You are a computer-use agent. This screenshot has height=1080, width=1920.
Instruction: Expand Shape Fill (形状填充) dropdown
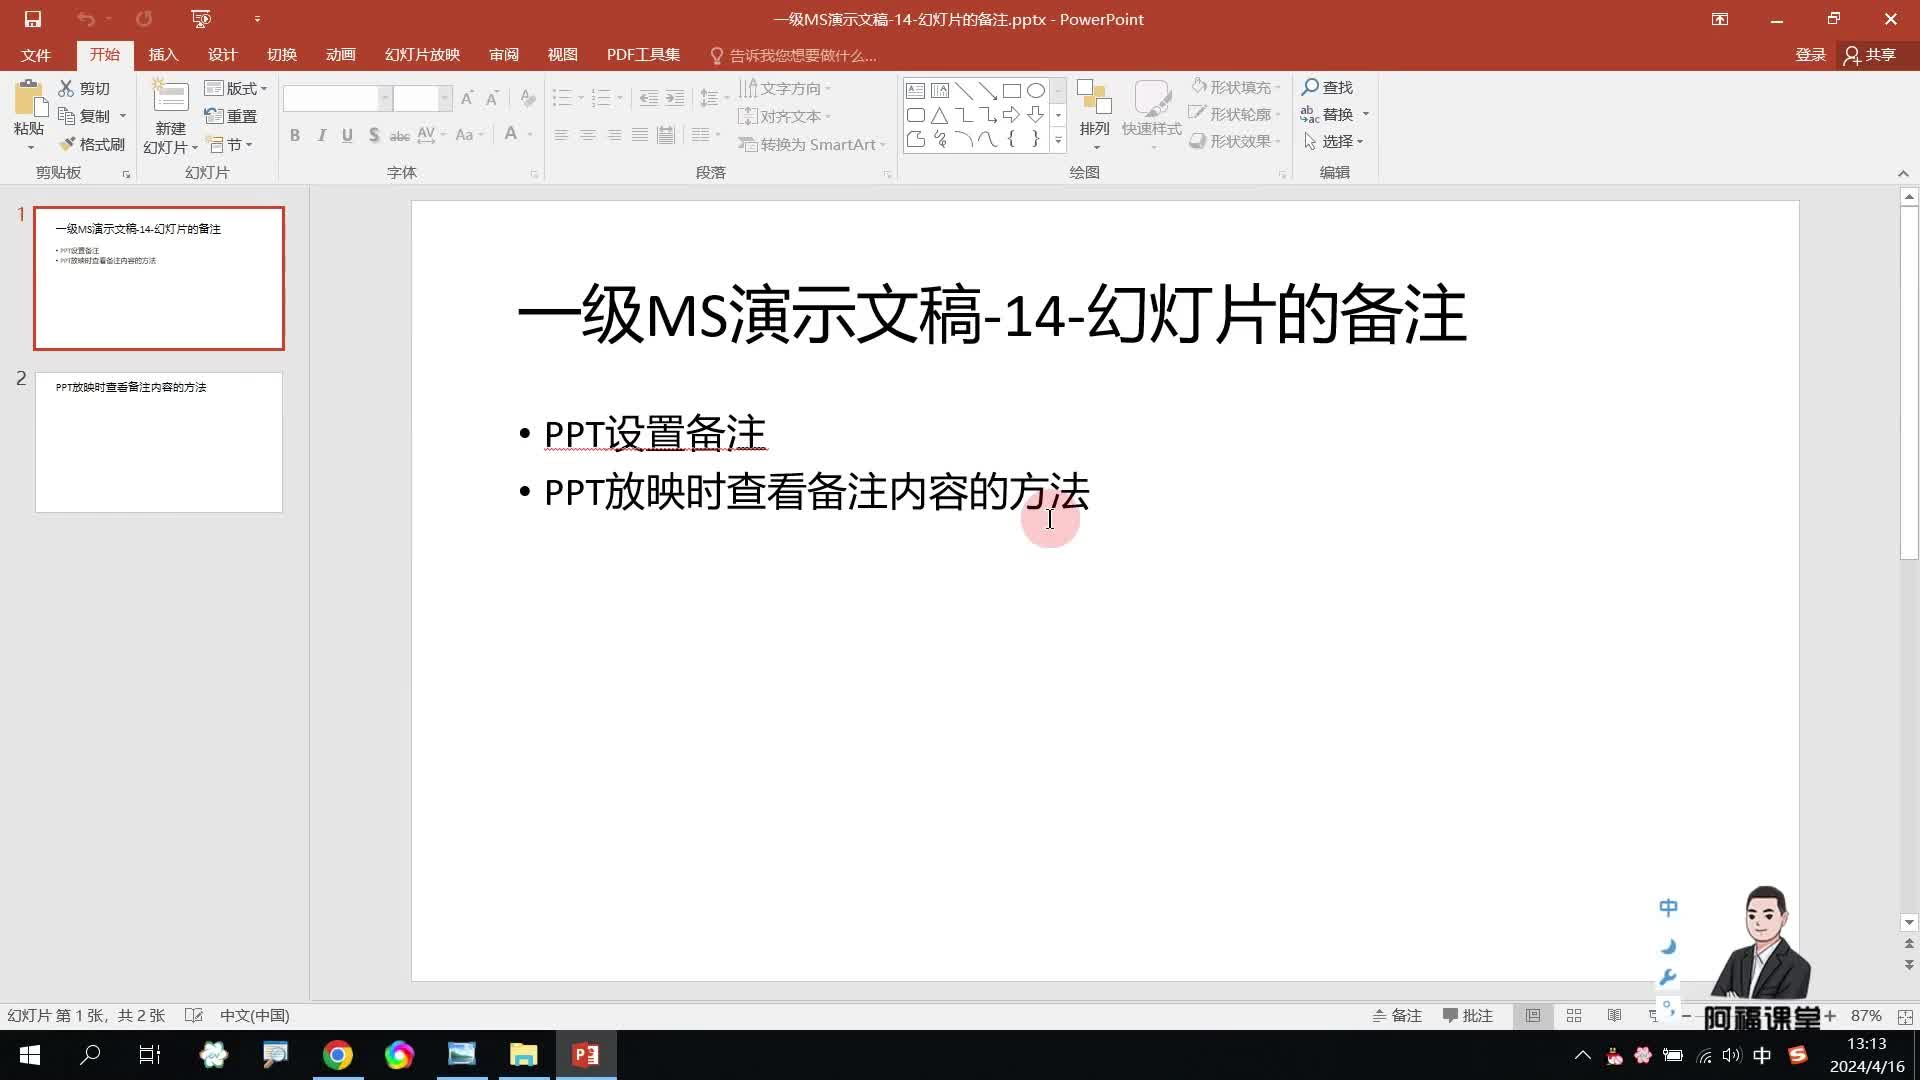point(1236,87)
